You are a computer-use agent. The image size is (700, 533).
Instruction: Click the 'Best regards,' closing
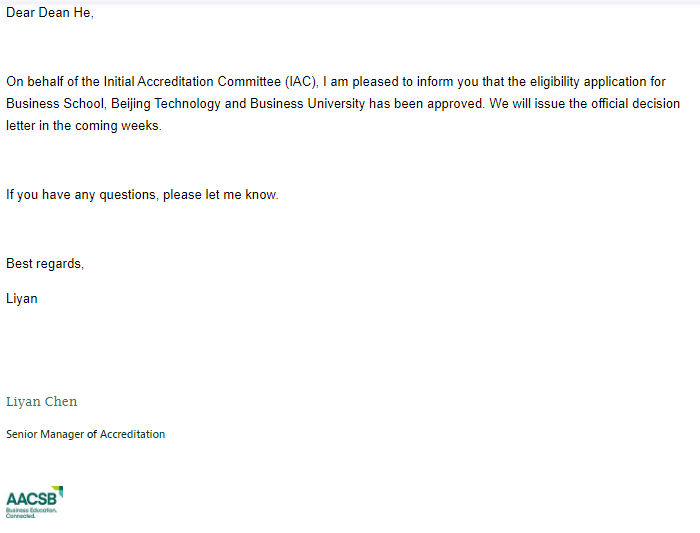coord(45,263)
